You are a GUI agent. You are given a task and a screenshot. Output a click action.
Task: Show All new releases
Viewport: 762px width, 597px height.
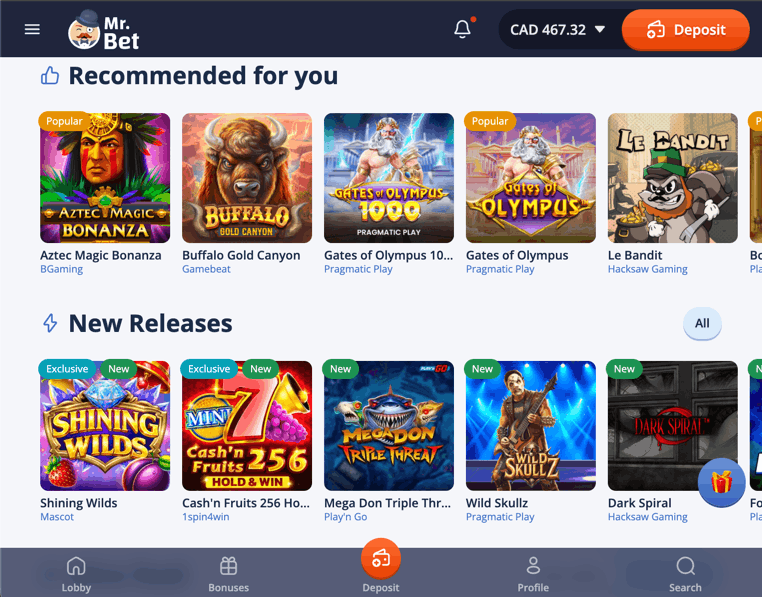click(x=702, y=323)
